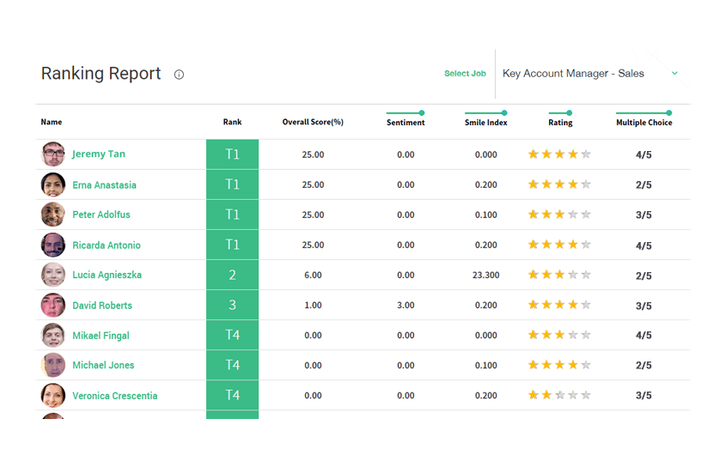Image resolution: width=726 pixels, height=473 pixels.
Task: Click Lucia Agnieszka's rank 2 badge
Action: click(x=232, y=275)
